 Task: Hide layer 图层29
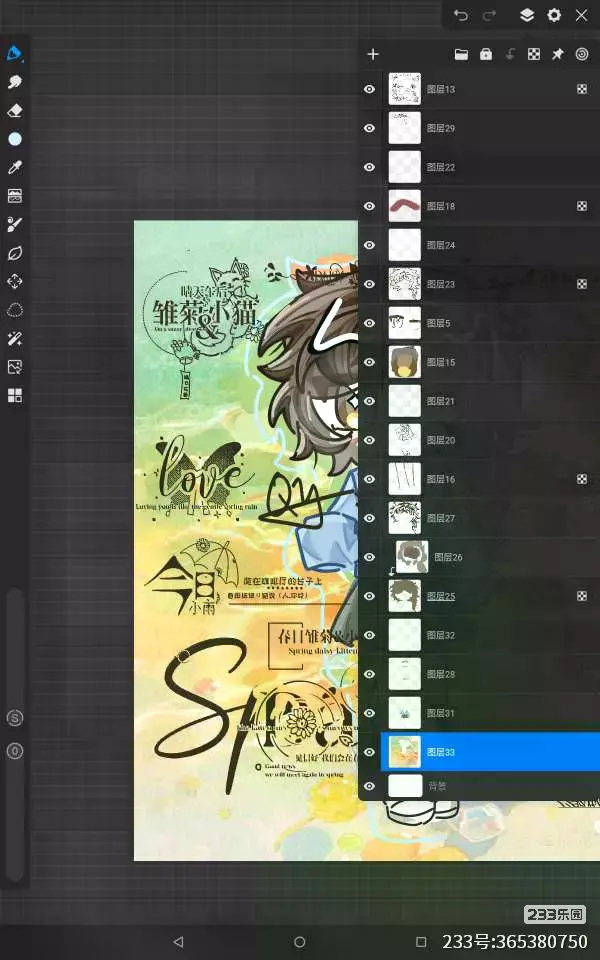coord(369,128)
